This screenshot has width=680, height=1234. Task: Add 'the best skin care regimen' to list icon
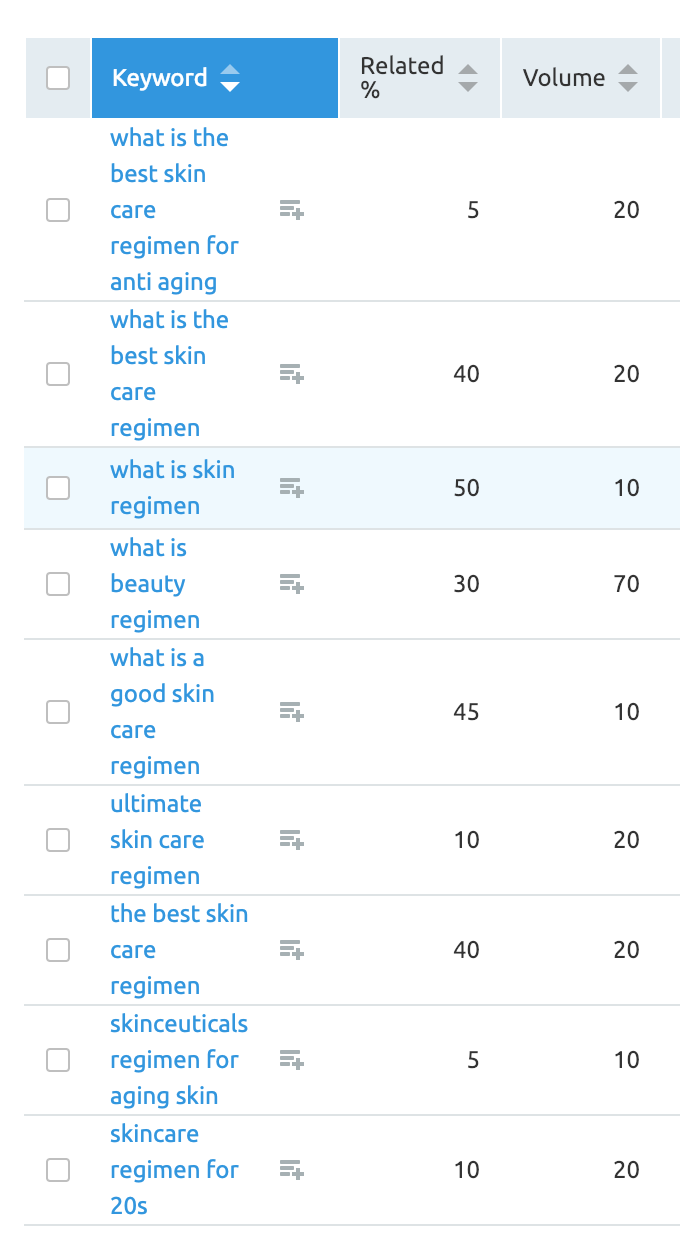click(x=291, y=950)
